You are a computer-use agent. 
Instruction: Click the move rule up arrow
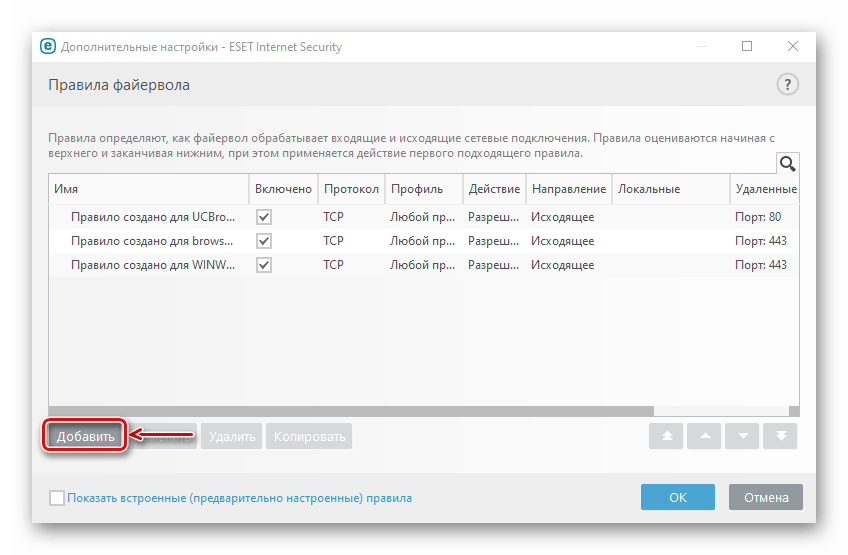point(704,436)
